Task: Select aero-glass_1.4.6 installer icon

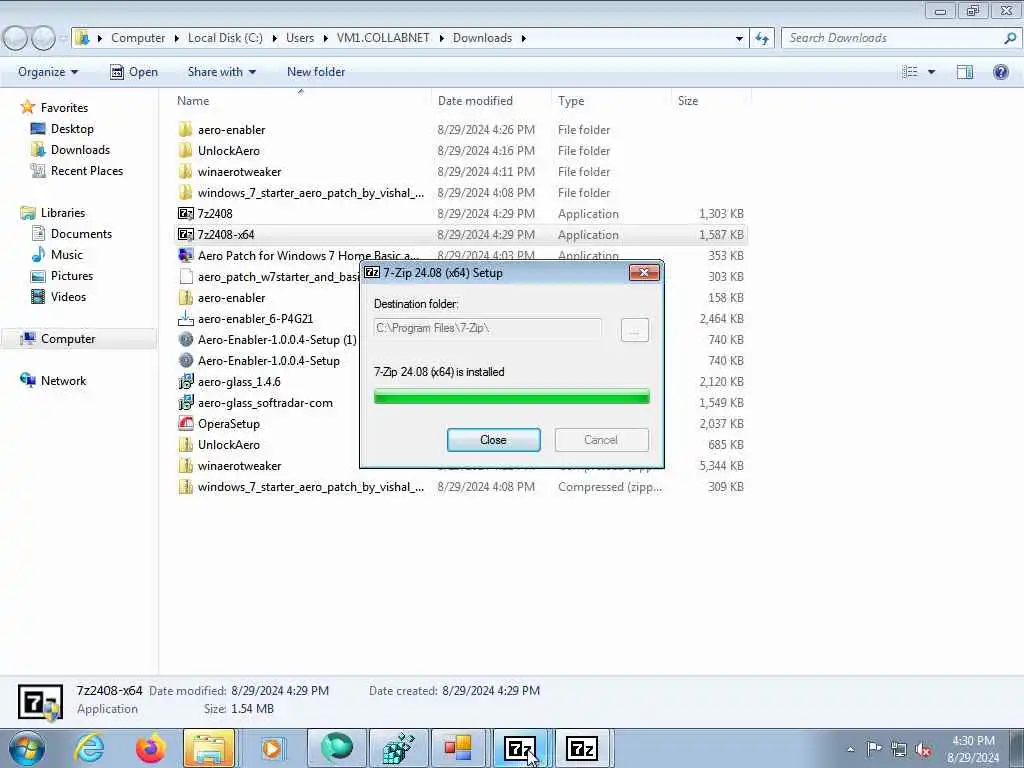Action: pos(185,381)
